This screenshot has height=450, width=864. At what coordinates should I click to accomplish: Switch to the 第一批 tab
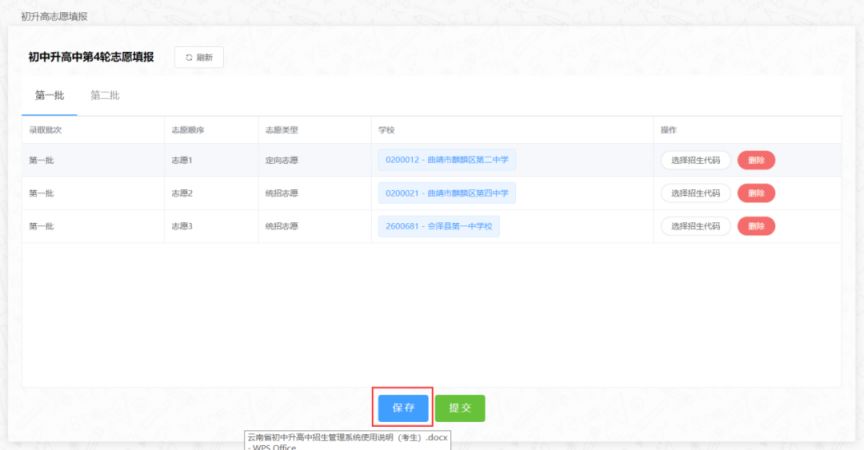(50, 95)
